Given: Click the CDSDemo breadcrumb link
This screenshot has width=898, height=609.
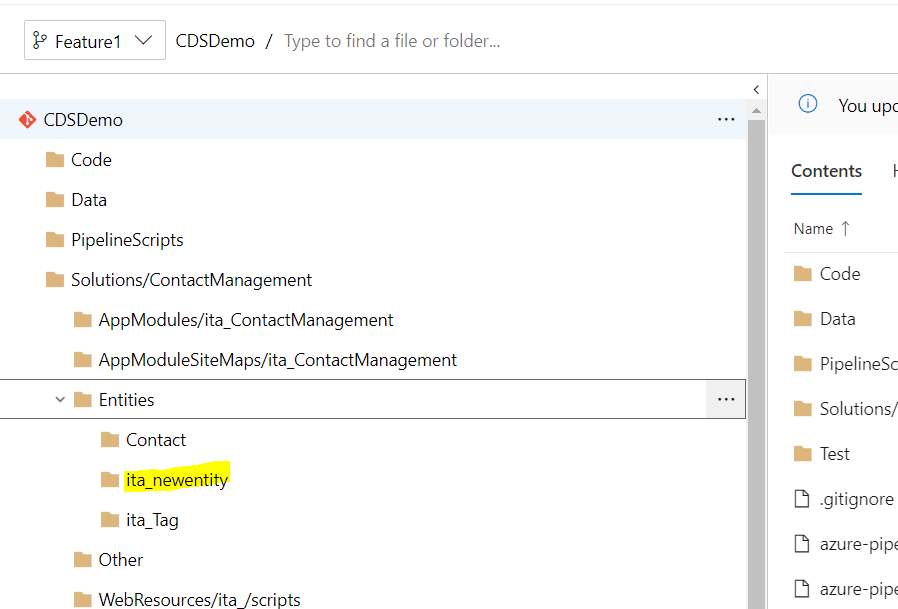Looking at the screenshot, I should [215, 41].
